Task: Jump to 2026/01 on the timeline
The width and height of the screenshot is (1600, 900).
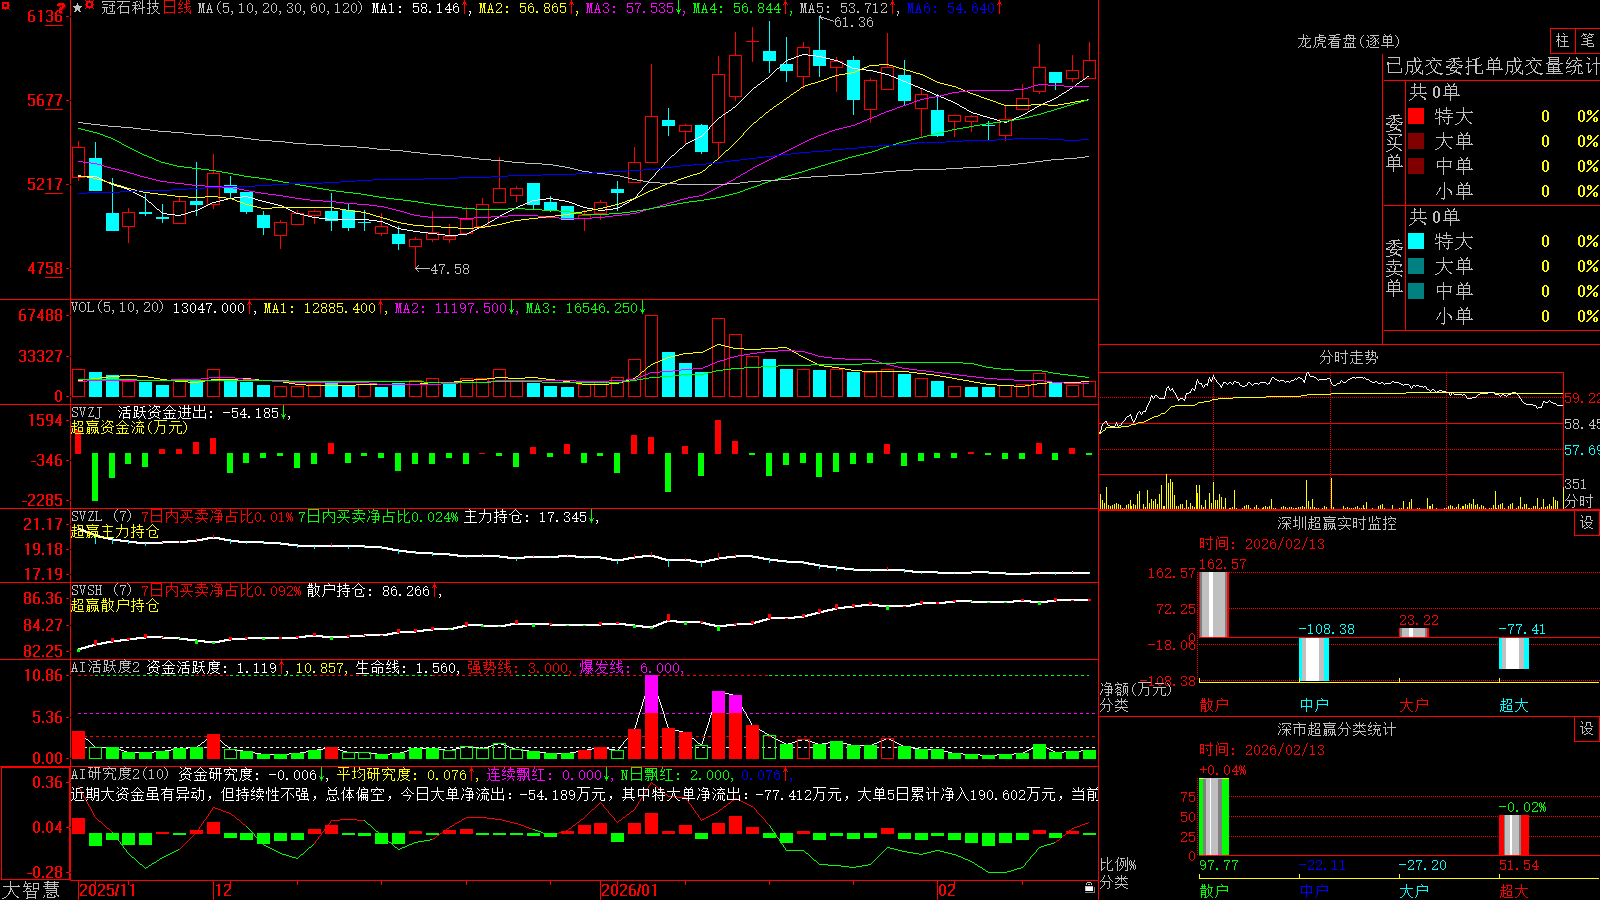Action: pos(630,890)
